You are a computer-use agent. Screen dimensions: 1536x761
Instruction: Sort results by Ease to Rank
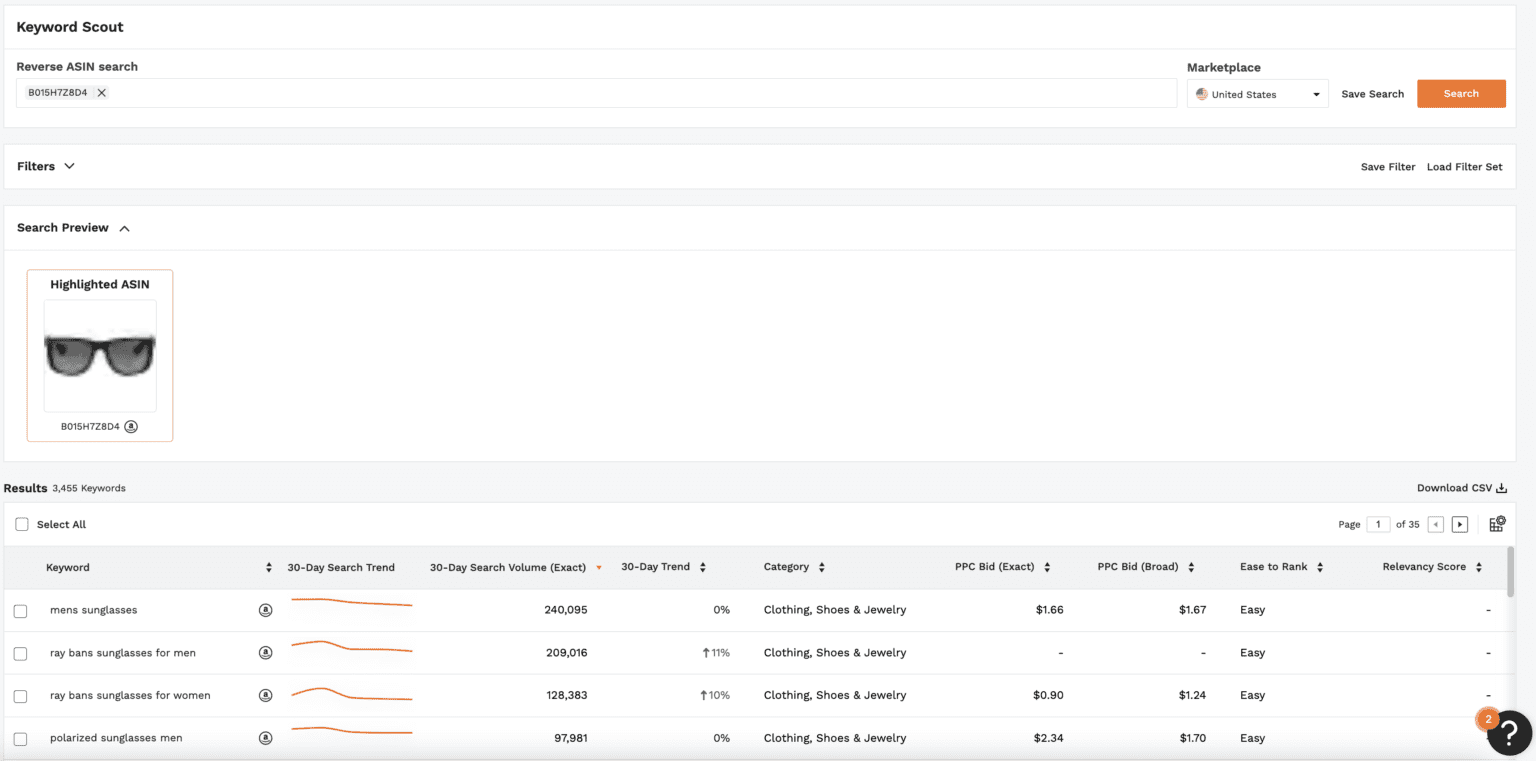tap(1320, 567)
